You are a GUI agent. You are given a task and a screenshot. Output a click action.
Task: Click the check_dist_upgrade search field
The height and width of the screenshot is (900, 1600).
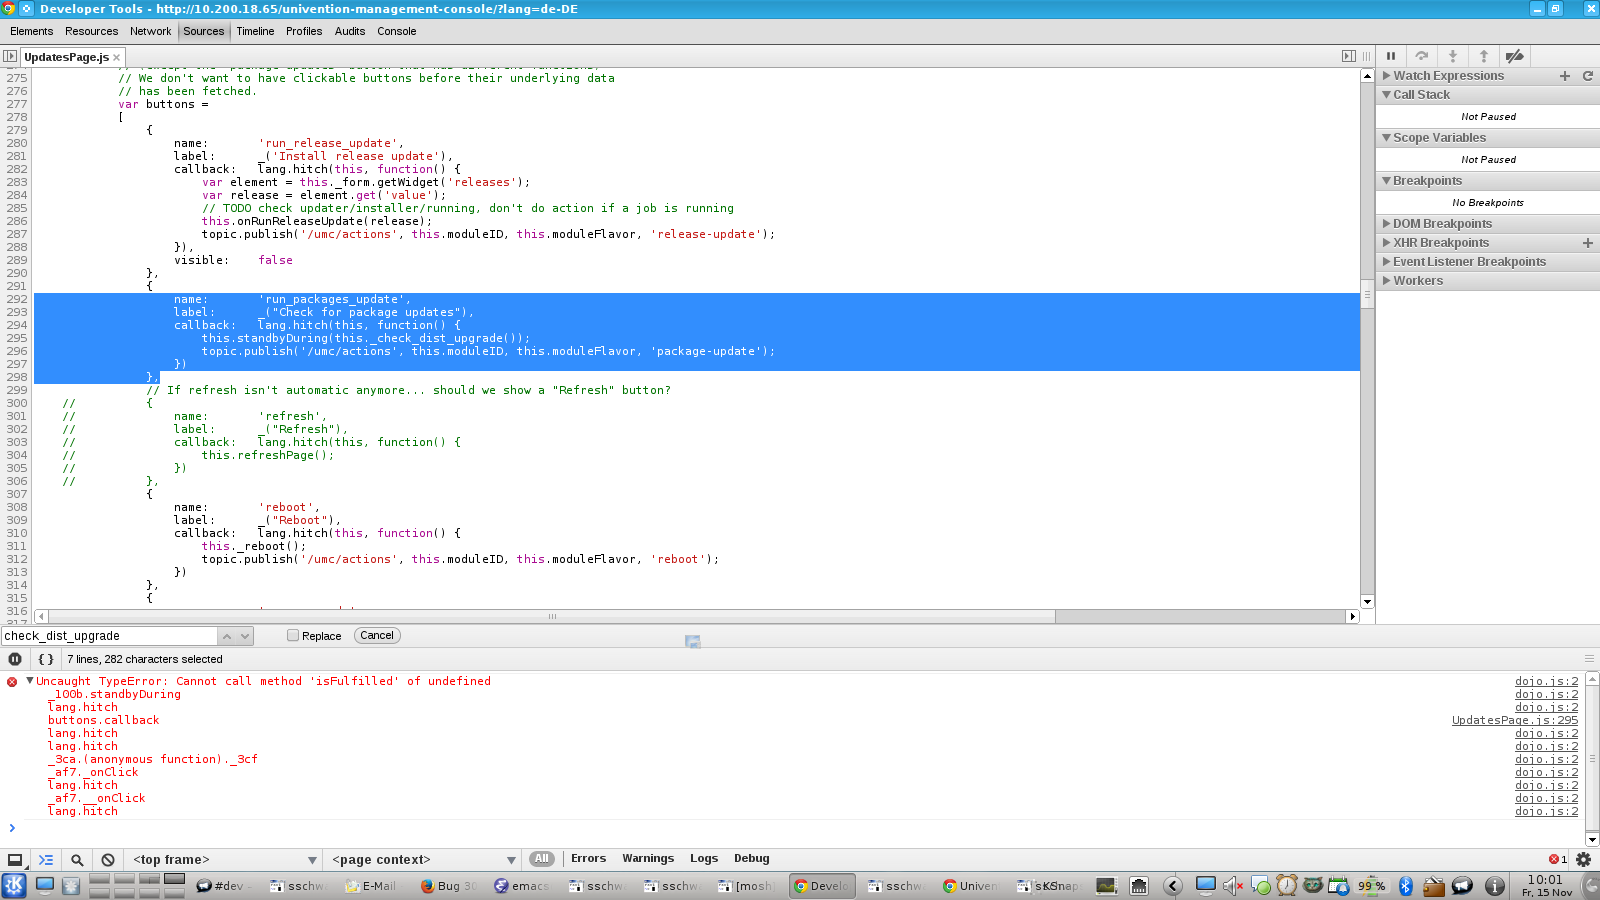[108, 636]
